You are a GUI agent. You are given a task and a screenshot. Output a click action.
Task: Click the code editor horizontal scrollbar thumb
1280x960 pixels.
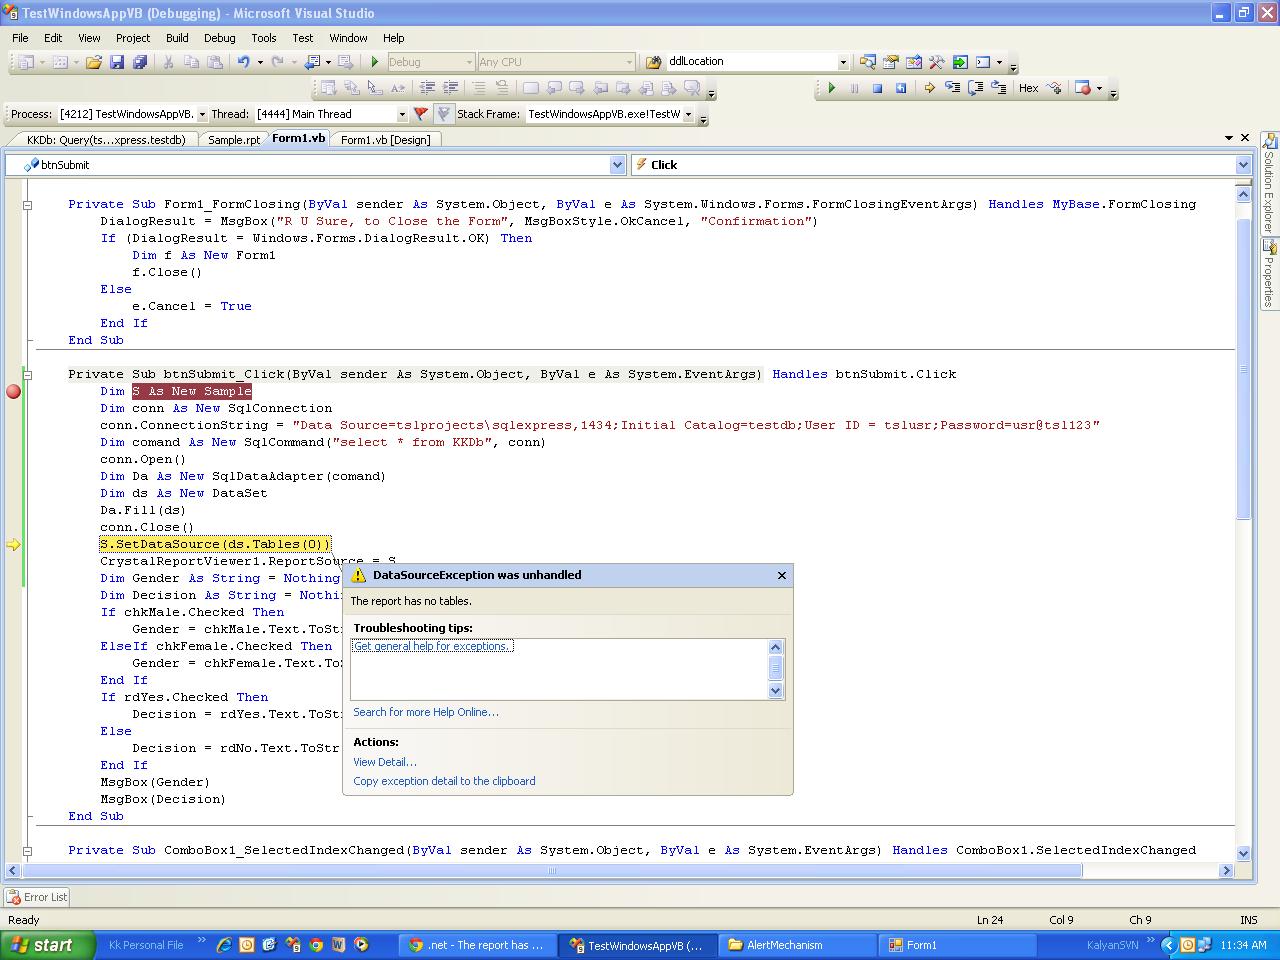551,871
